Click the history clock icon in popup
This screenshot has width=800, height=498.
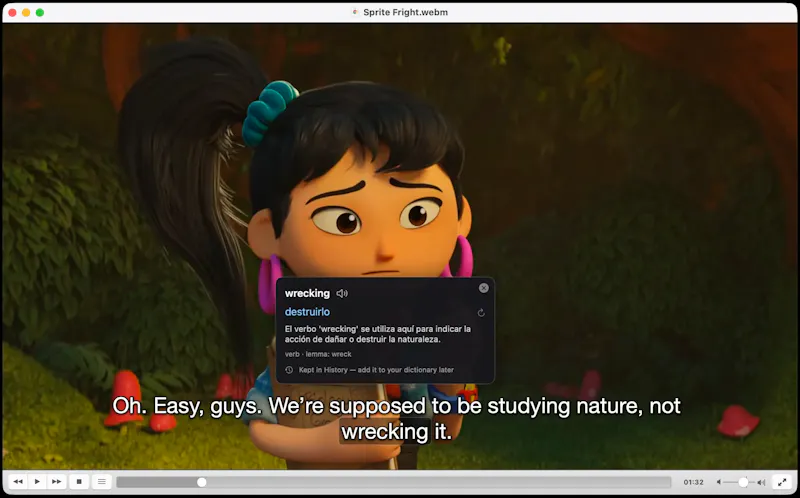coord(289,370)
